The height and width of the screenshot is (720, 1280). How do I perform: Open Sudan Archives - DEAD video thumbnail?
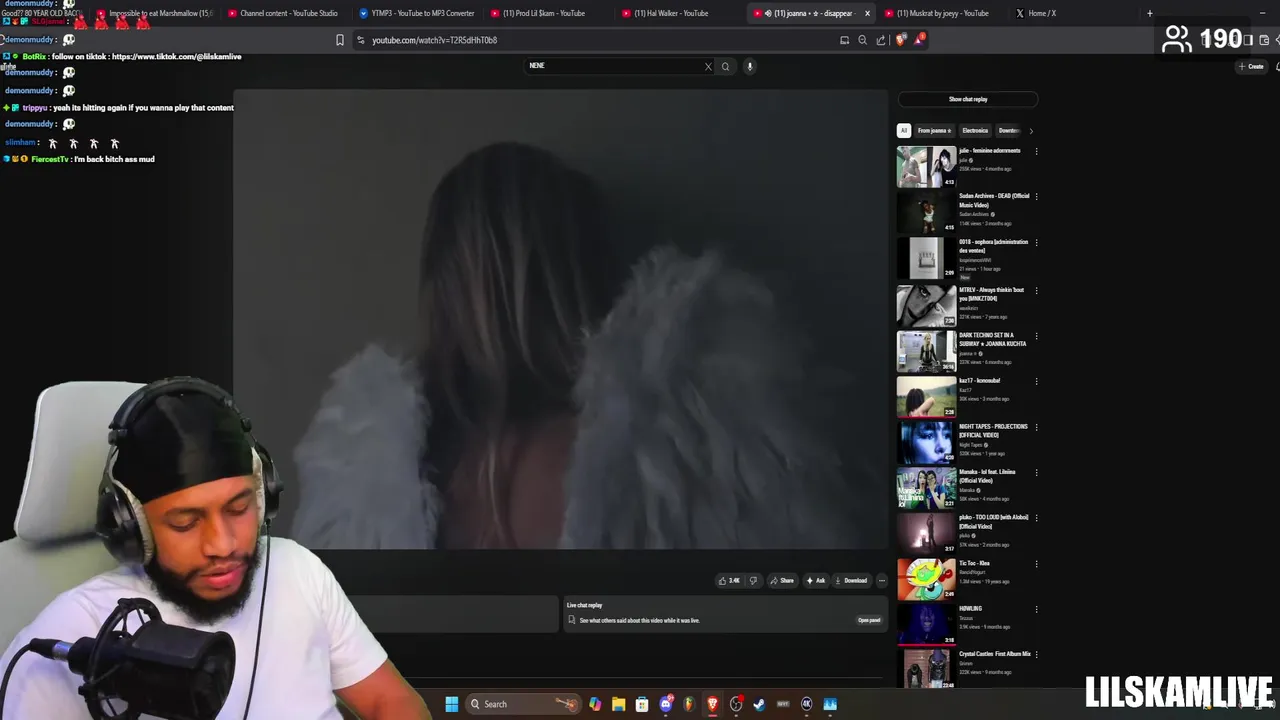(926, 213)
